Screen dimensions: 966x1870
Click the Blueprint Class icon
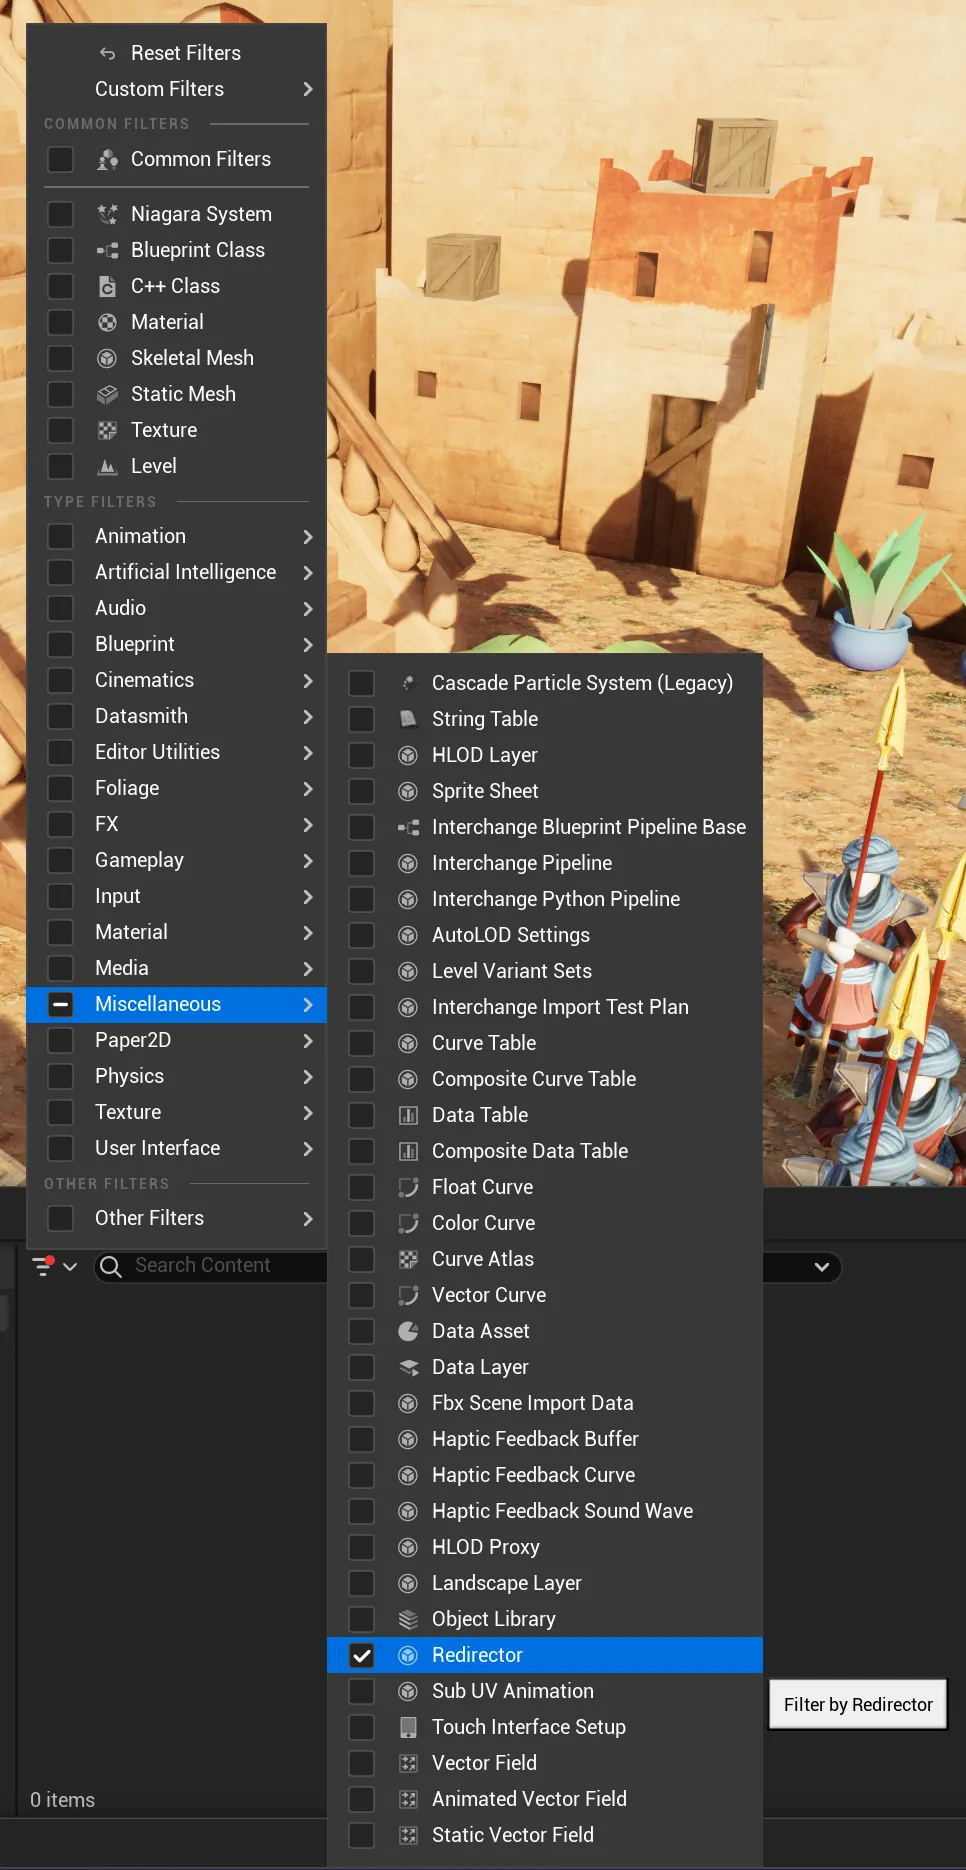click(108, 250)
